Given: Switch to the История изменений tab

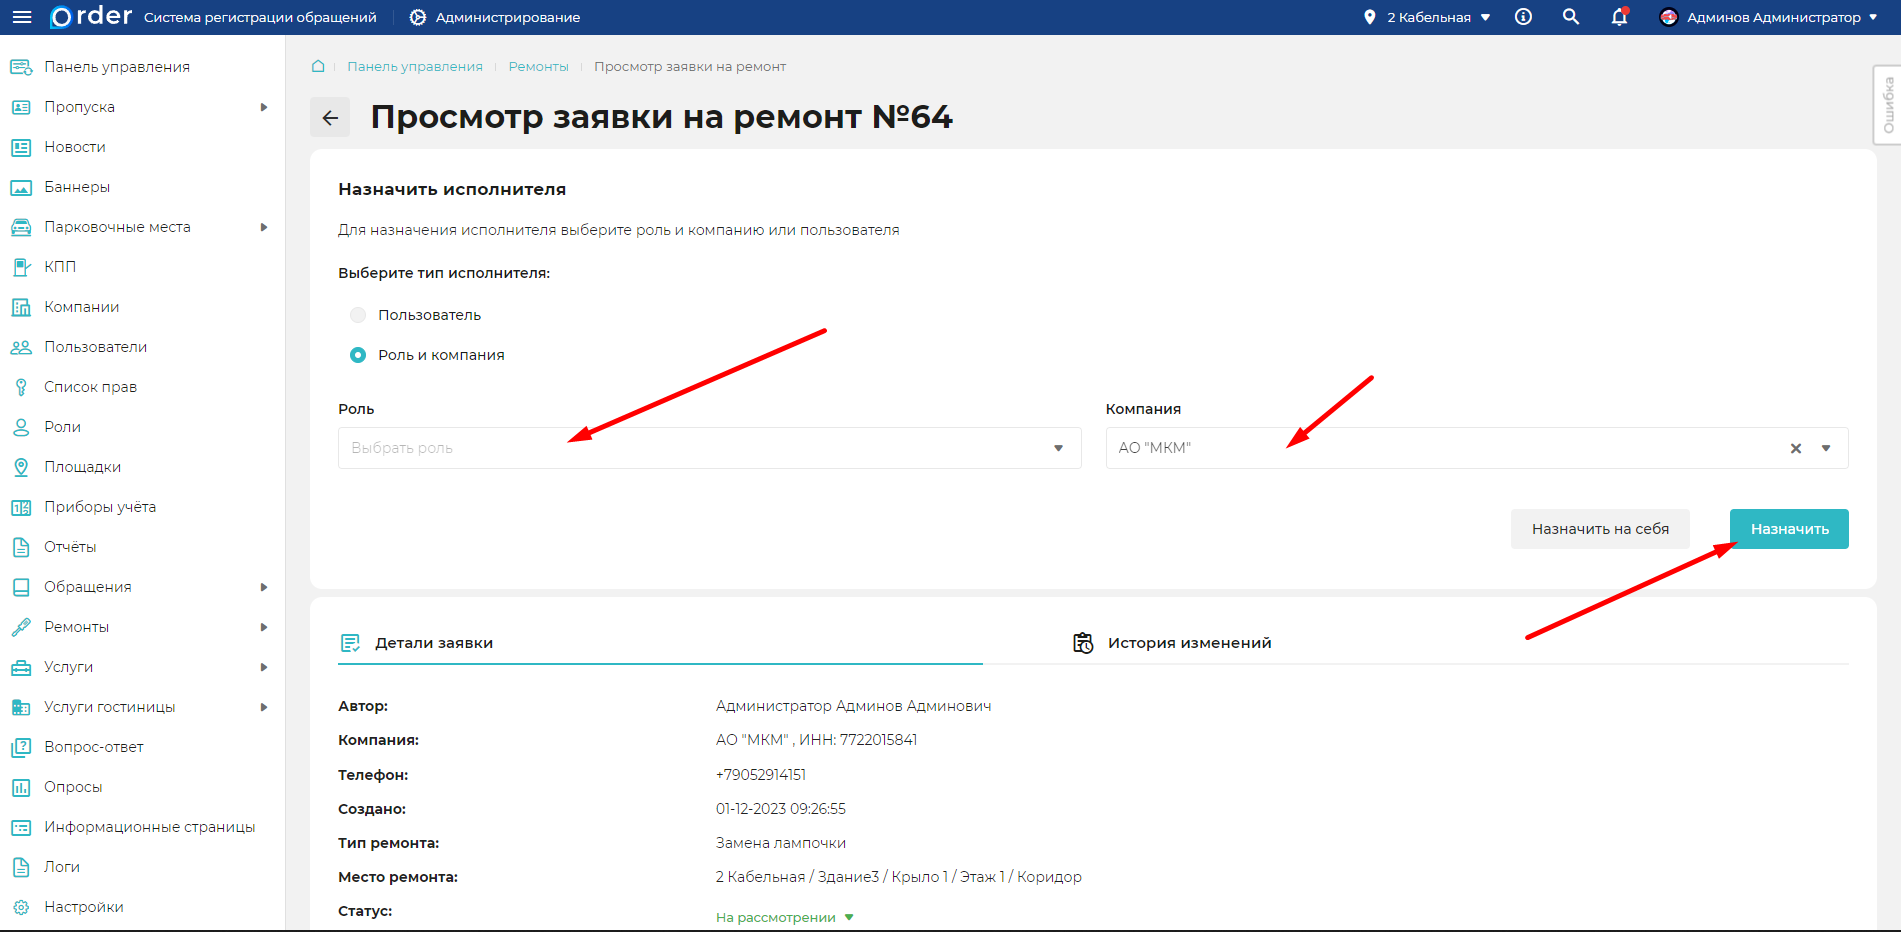Looking at the screenshot, I should [1188, 642].
